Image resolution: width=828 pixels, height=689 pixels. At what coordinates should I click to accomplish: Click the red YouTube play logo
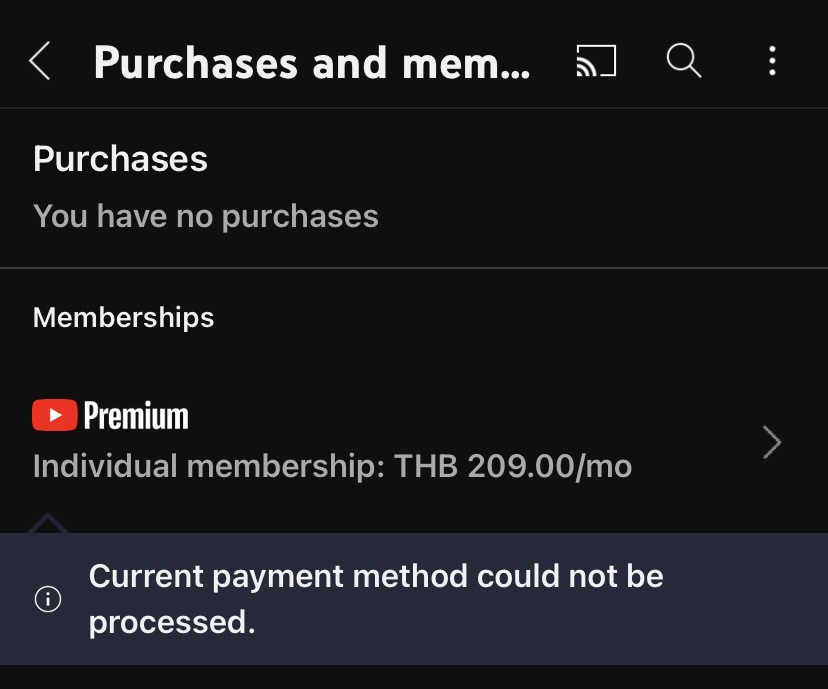[55, 415]
